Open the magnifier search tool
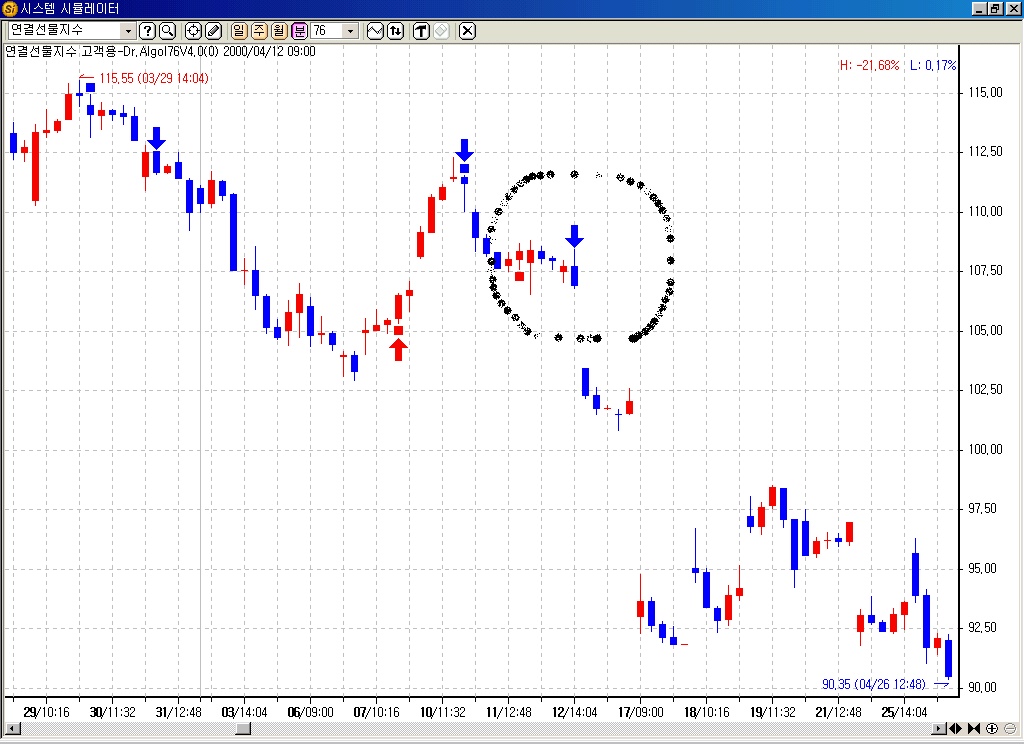 click(x=167, y=31)
